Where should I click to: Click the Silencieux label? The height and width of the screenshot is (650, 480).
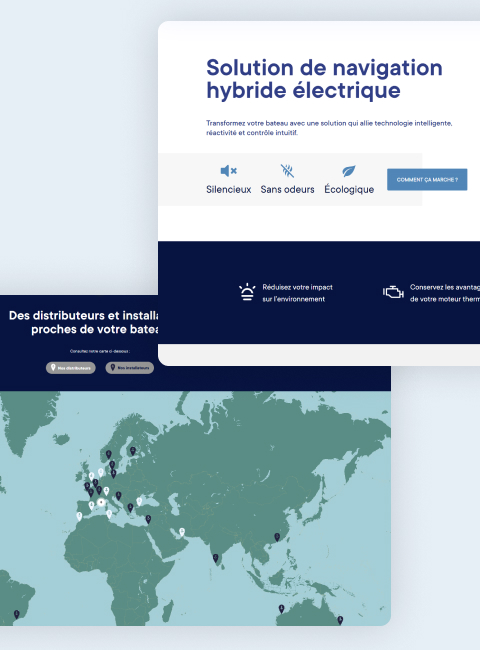[229, 189]
